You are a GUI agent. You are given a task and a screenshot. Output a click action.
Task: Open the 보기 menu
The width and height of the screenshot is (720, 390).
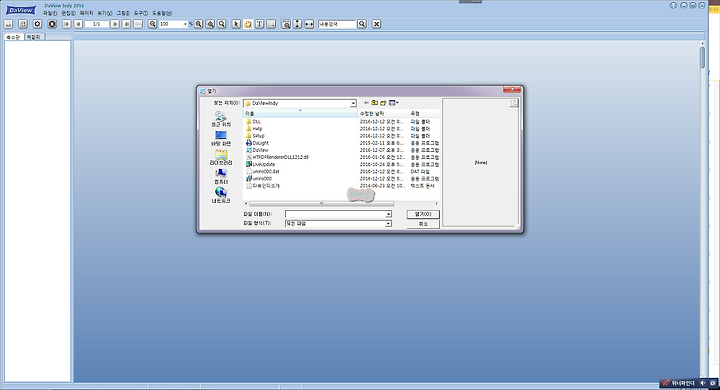click(x=105, y=13)
